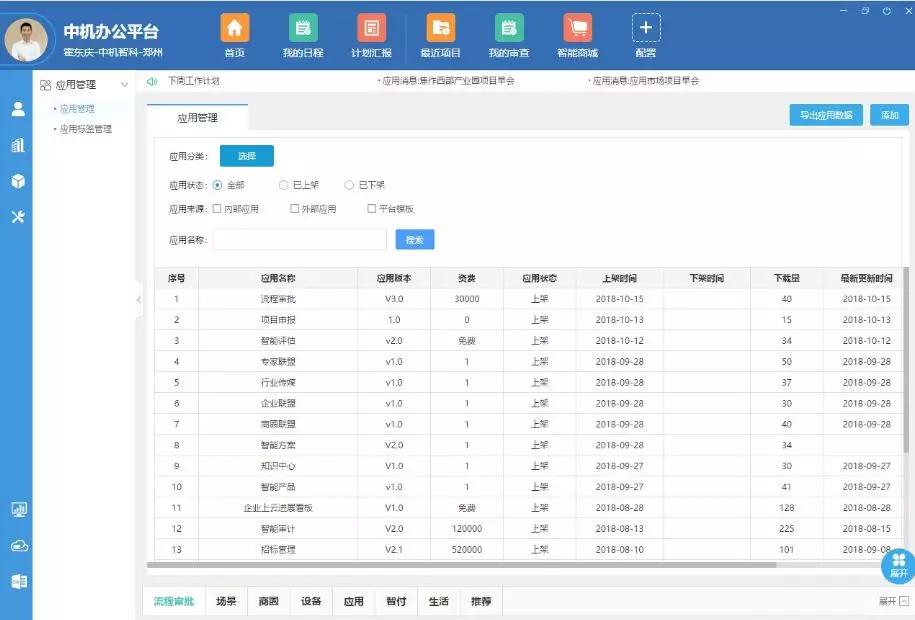Click the 应用名称 search input field
This screenshot has height=620, width=915.
click(300, 239)
